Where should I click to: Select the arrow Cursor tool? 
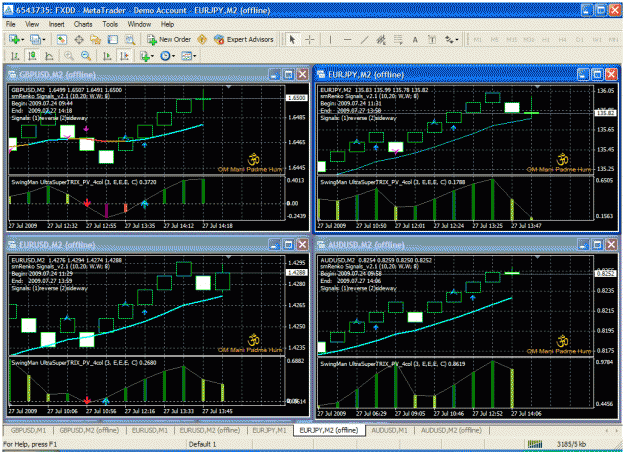coord(292,39)
